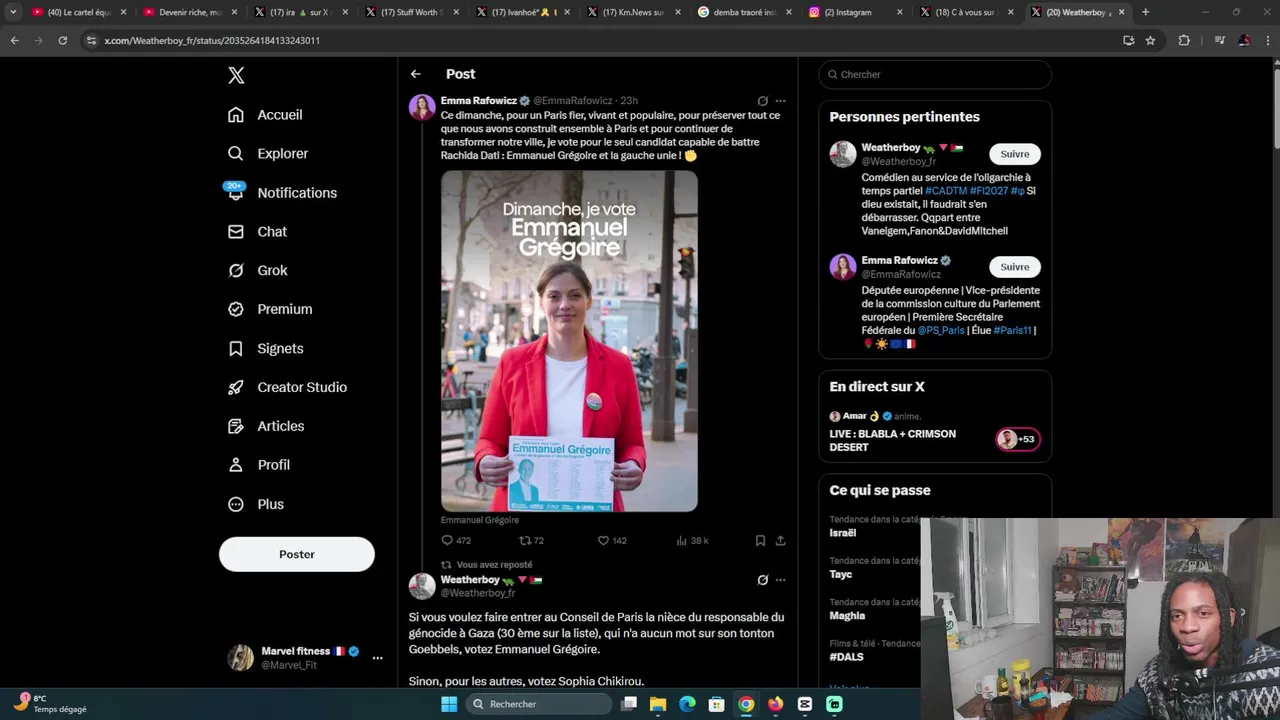Open Articles section
This screenshot has height=720, width=1280.
[x=266, y=426]
